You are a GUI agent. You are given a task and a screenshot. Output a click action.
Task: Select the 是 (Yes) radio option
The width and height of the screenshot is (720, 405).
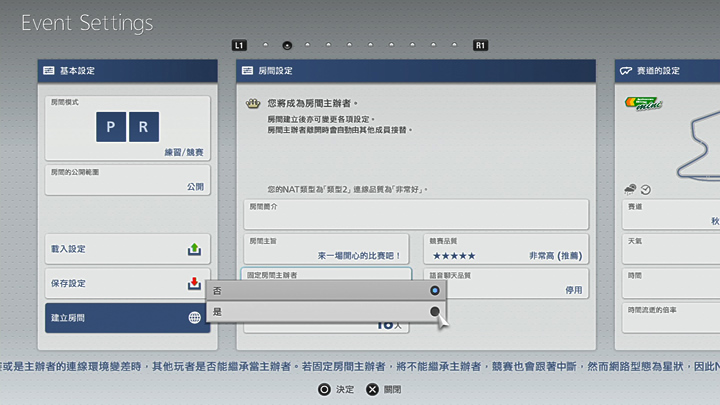tap(434, 312)
